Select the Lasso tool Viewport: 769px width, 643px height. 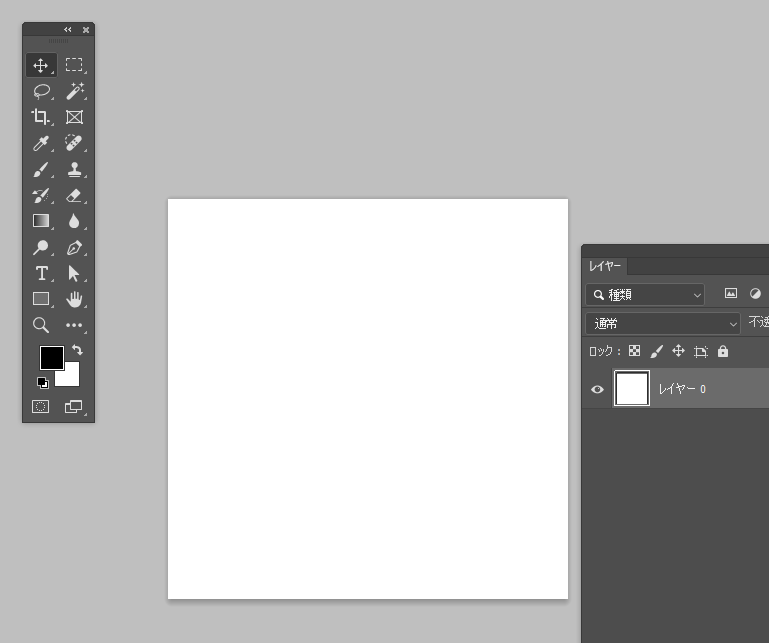(41, 91)
